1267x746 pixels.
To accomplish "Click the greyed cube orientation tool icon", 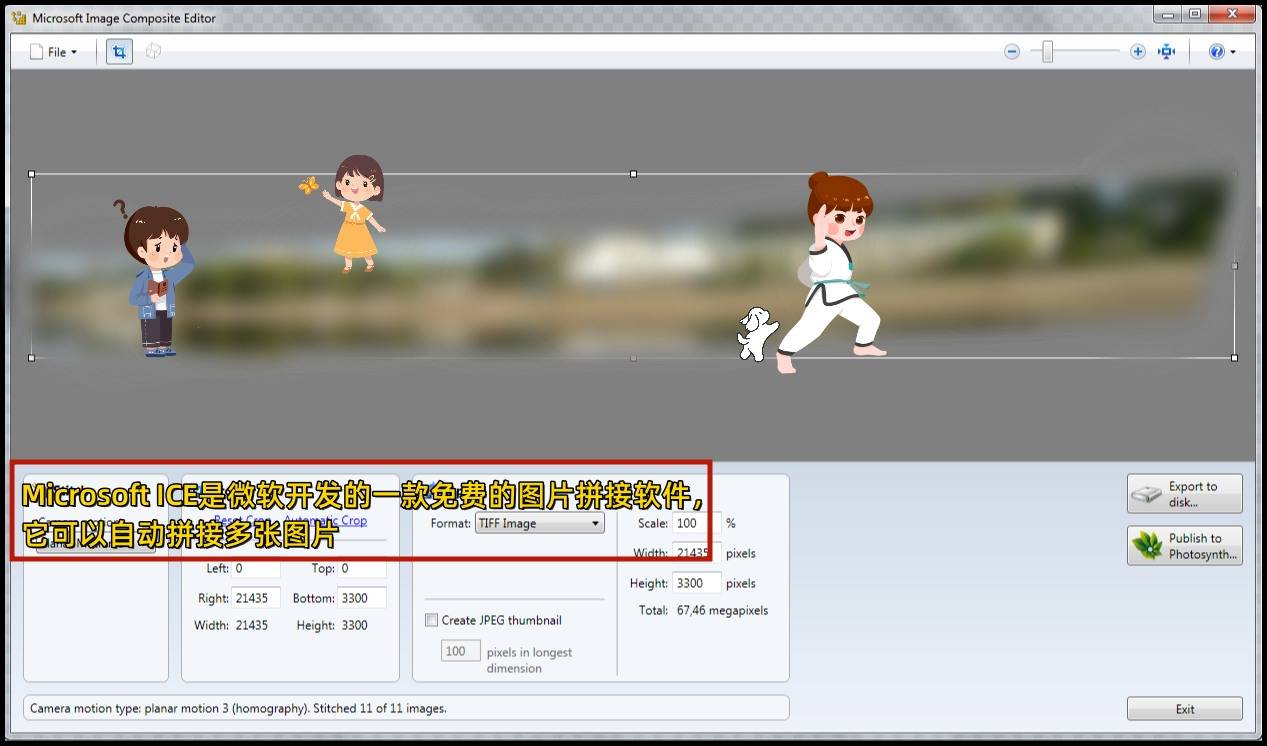I will (x=153, y=52).
